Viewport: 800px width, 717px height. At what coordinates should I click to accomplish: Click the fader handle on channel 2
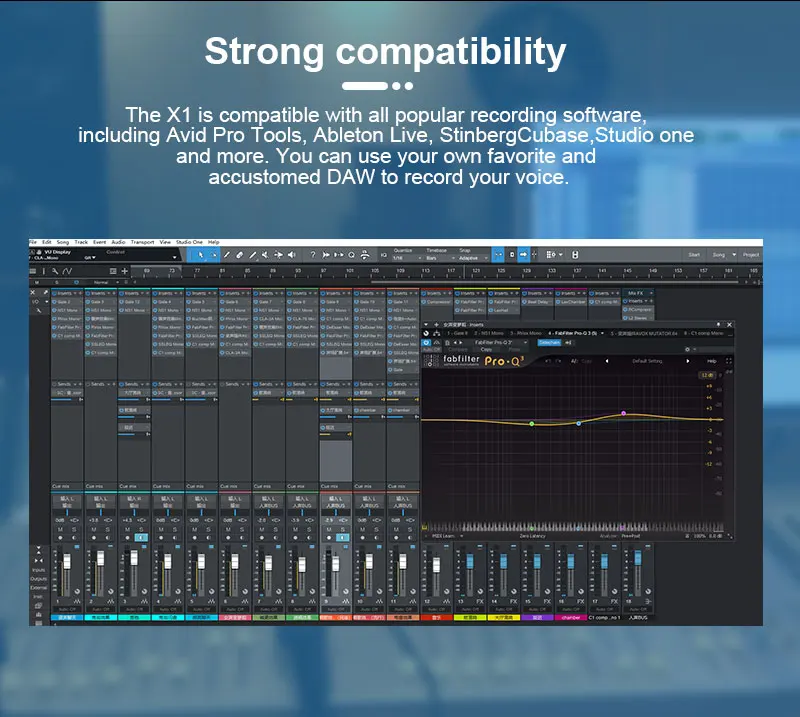pos(101,558)
